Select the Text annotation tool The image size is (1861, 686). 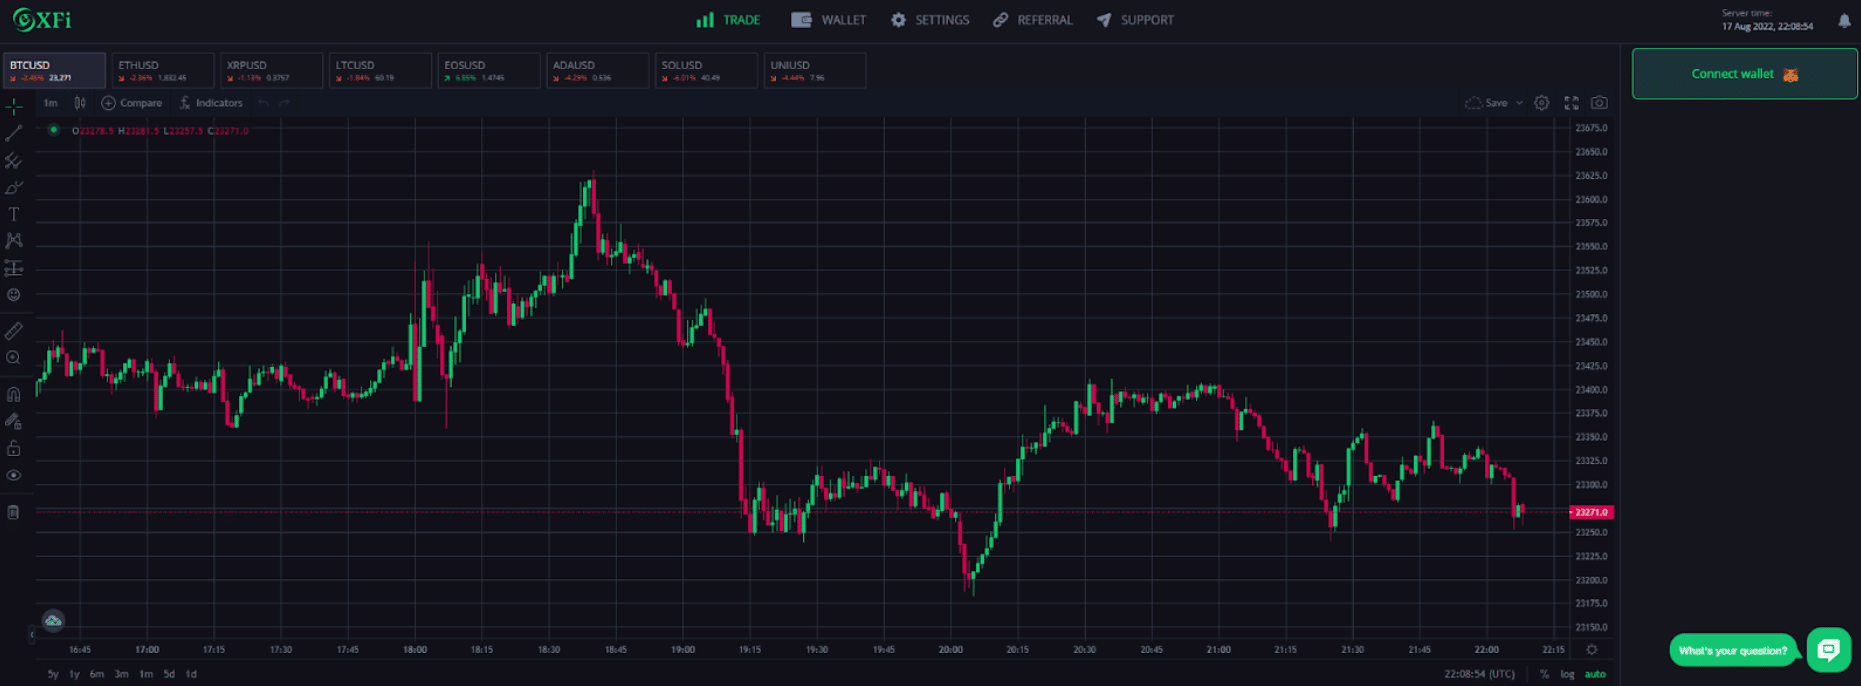click(13, 214)
